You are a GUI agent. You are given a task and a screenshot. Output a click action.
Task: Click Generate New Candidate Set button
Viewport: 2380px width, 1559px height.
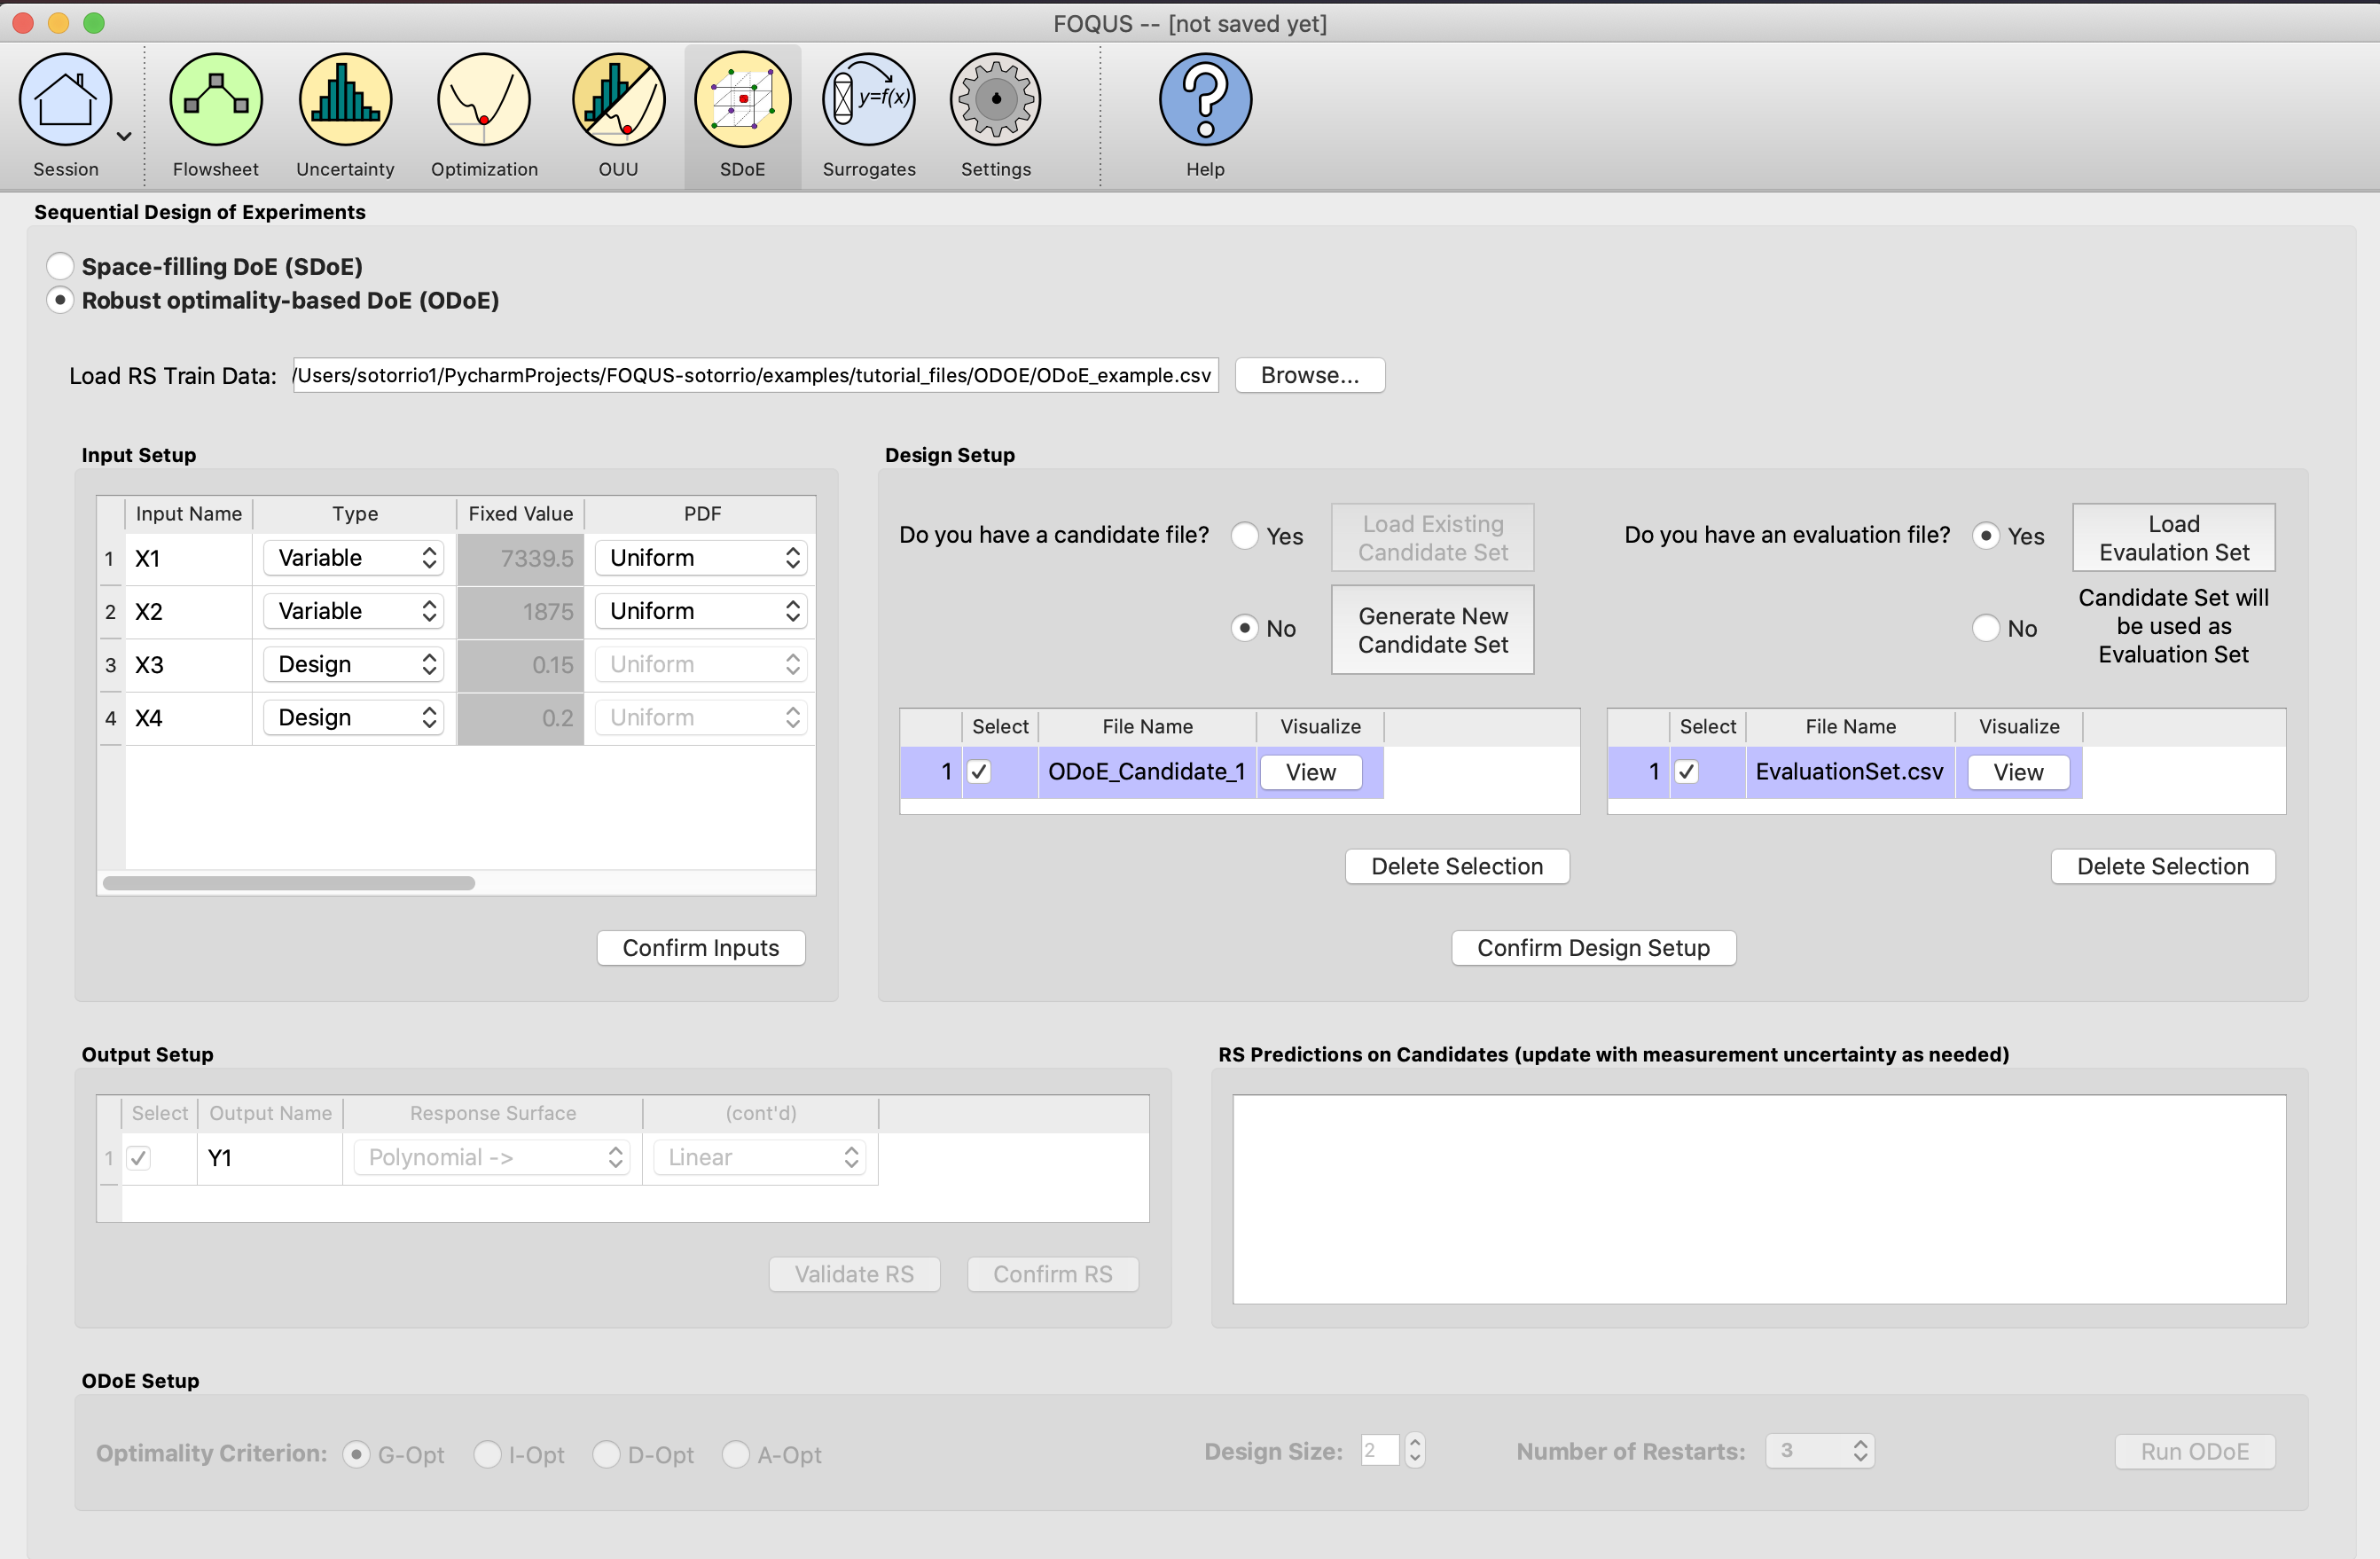coord(1432,630)
